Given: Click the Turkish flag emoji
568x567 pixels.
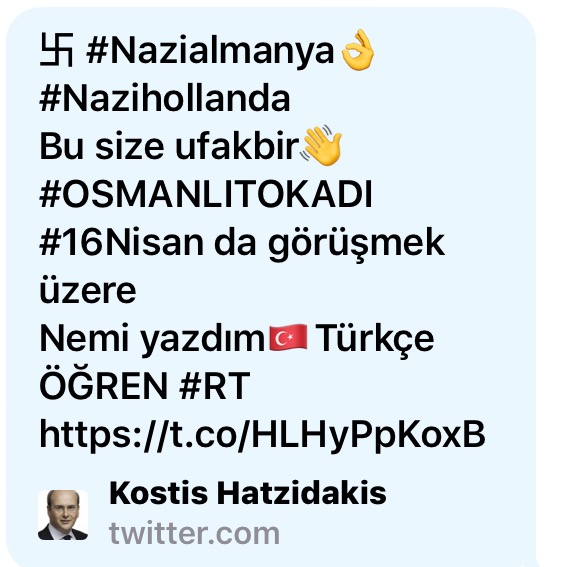Looking at the screenshot, I should point(288,338).
